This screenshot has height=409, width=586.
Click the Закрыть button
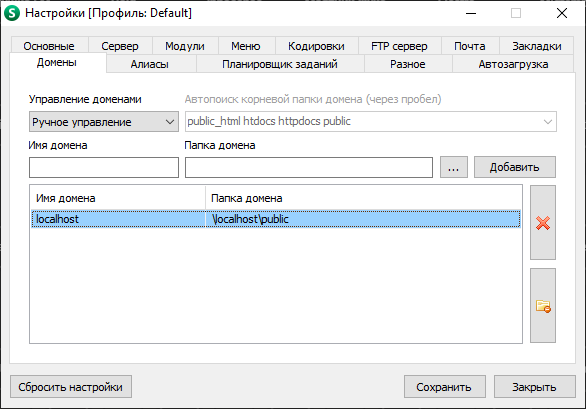point(534,387)
